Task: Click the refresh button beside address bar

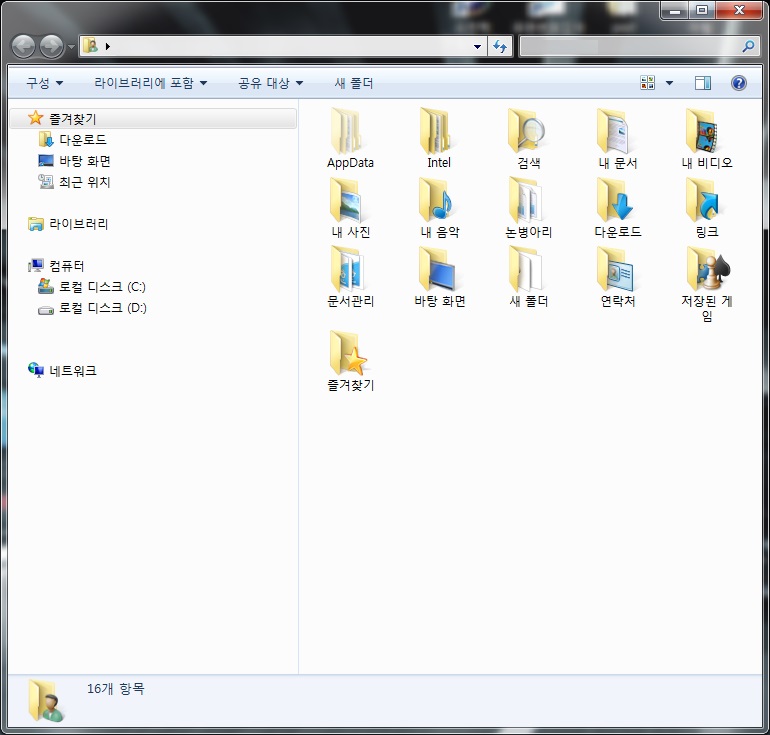Action: (x=500, y=47)
